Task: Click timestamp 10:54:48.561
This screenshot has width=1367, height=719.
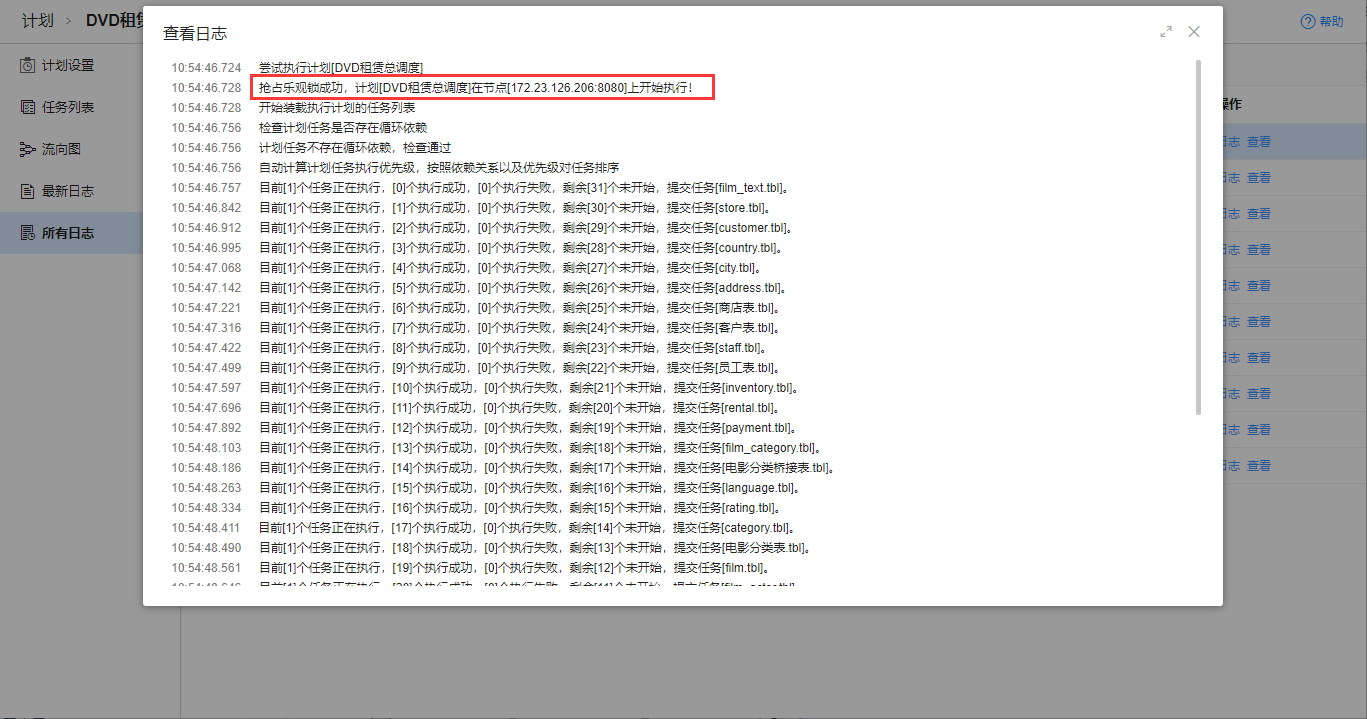Action: [206, 568]
